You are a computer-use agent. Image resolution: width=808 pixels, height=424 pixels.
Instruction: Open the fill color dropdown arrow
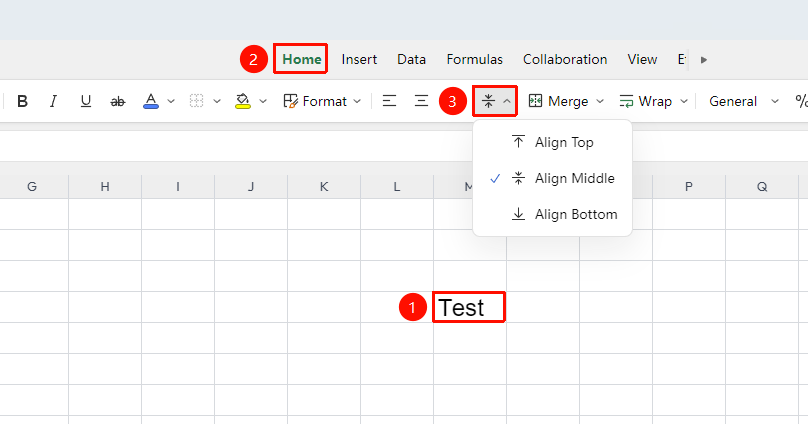click(x=263, y=101)
